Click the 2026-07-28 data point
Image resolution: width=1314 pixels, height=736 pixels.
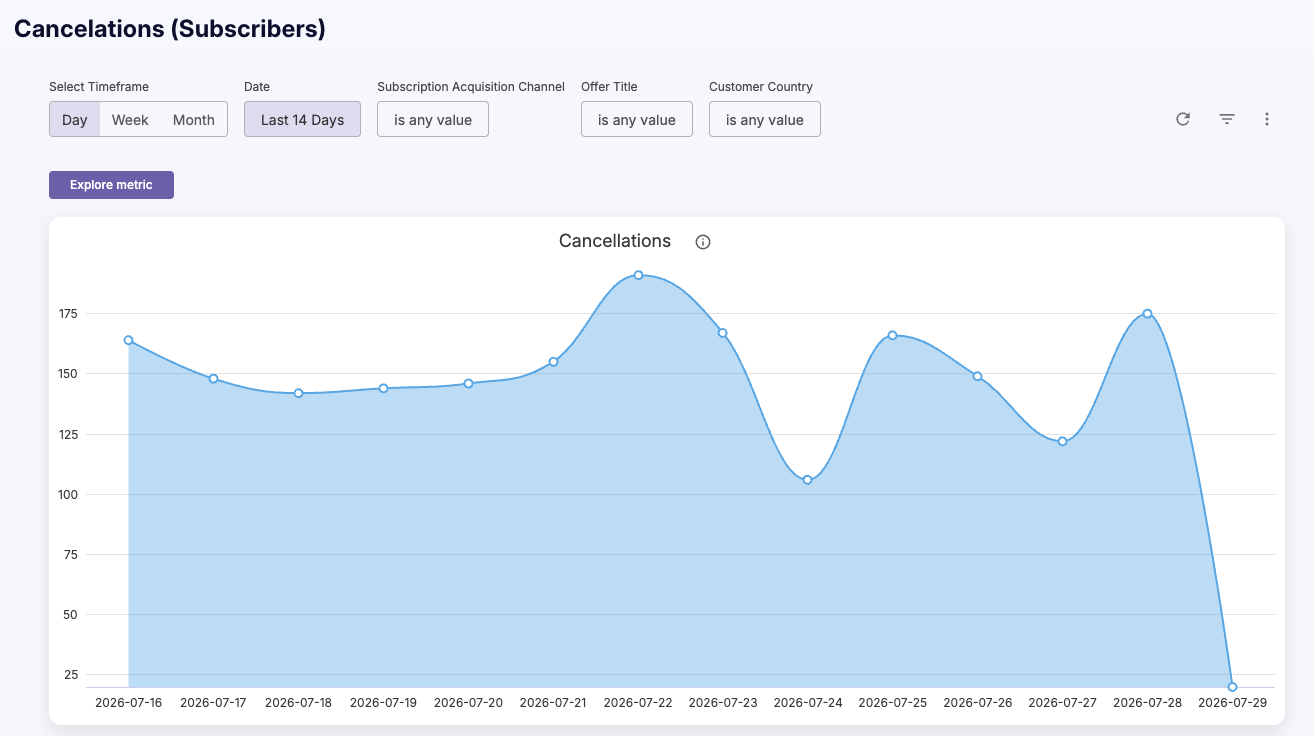pyautogui.click(x=1147, y=314)
